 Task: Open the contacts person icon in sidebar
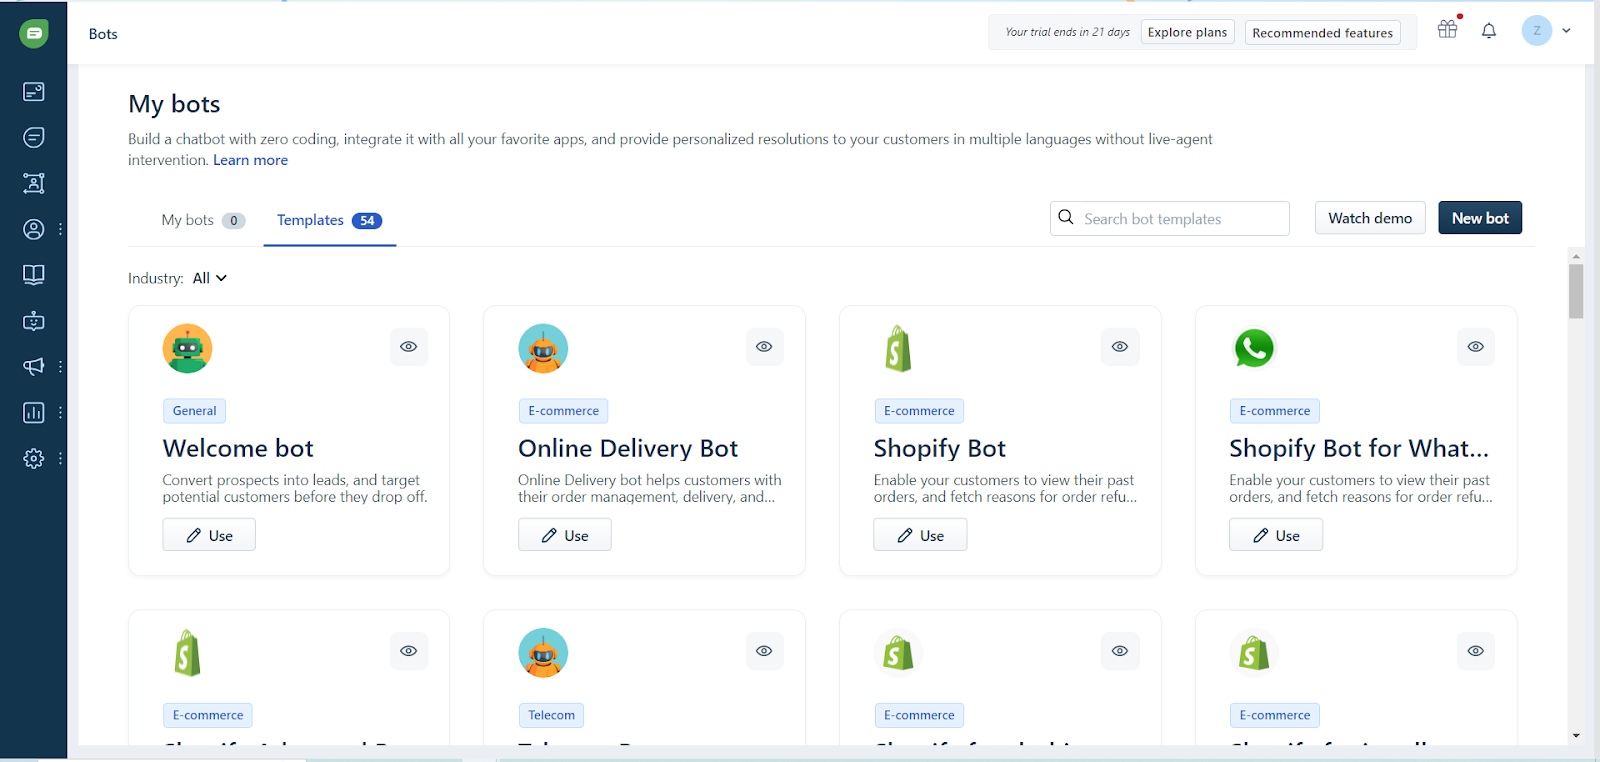34,229
